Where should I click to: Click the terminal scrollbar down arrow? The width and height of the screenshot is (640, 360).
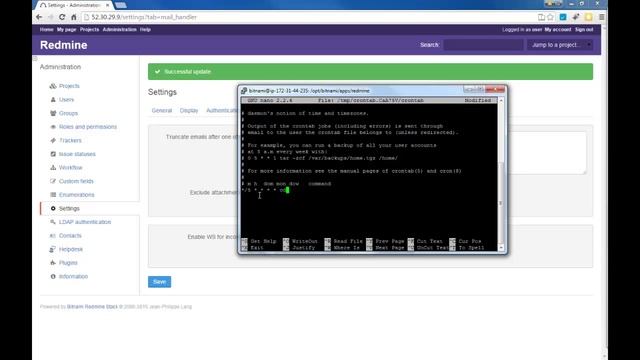pos(501,247)
